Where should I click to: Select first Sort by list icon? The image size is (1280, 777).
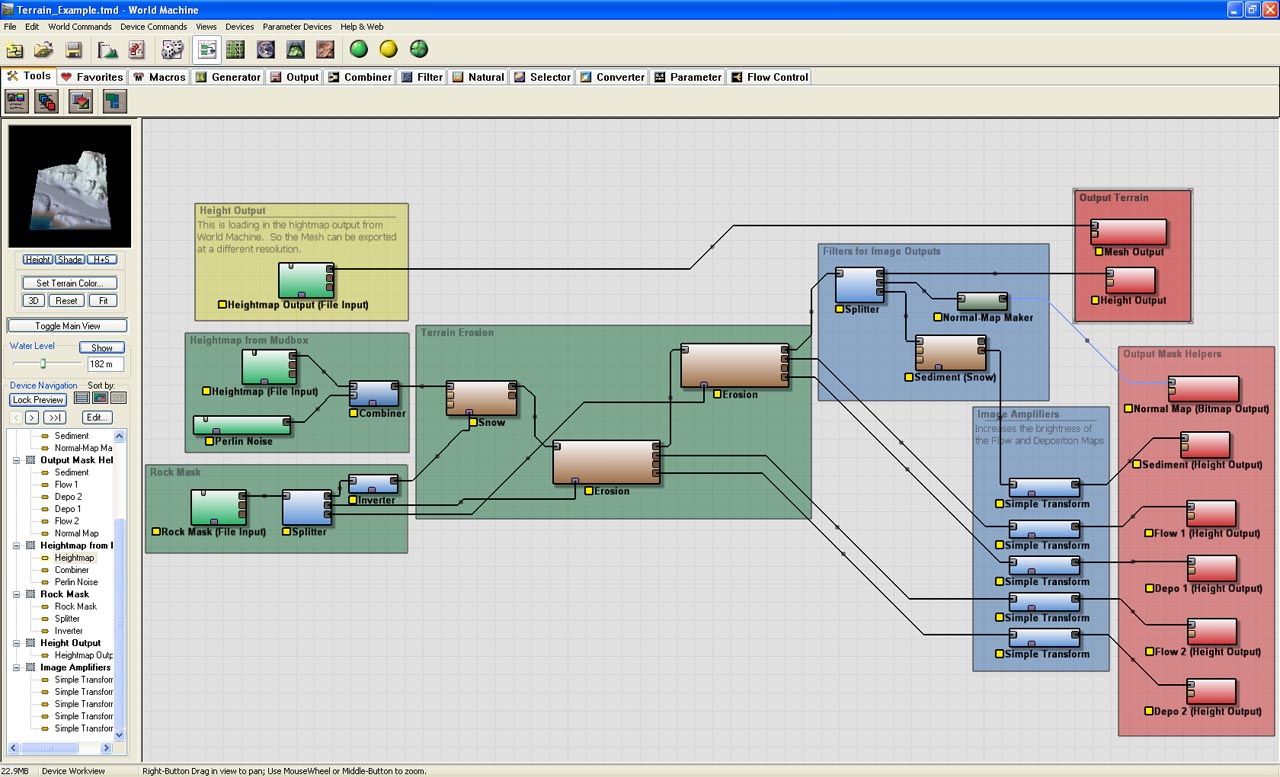point(82,398)
